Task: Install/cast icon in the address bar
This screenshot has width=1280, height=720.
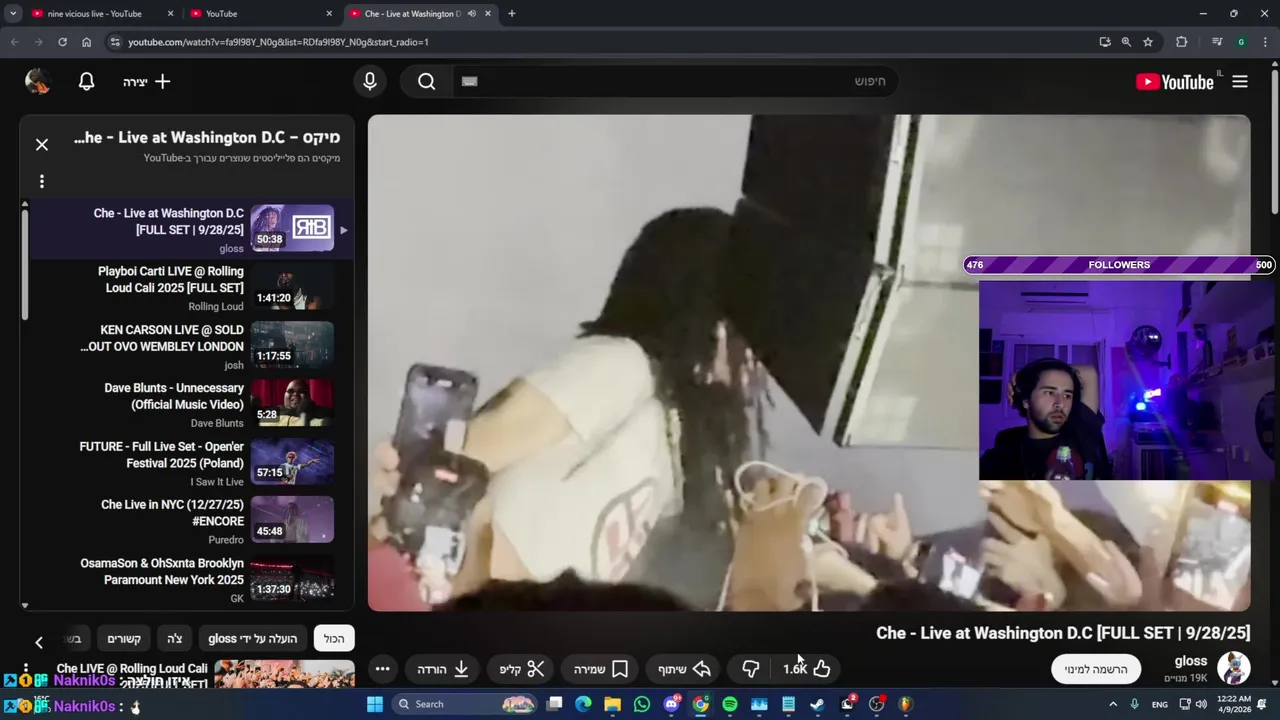Action: (1104, 42)
